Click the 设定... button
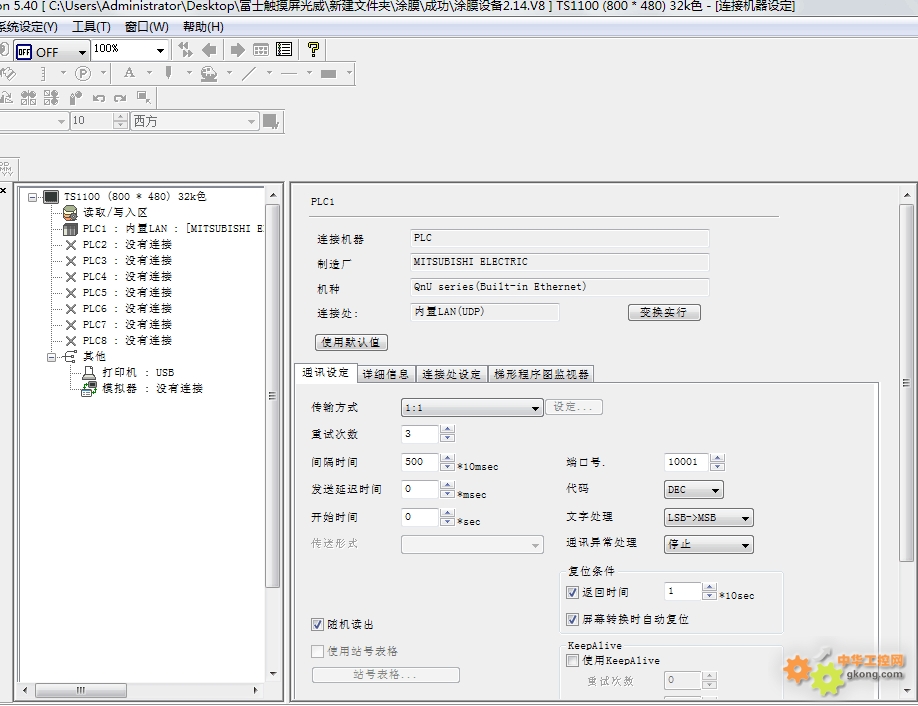The height and width of the screenshot is (706, 918). pyautogui.click(x=574, y=407)
